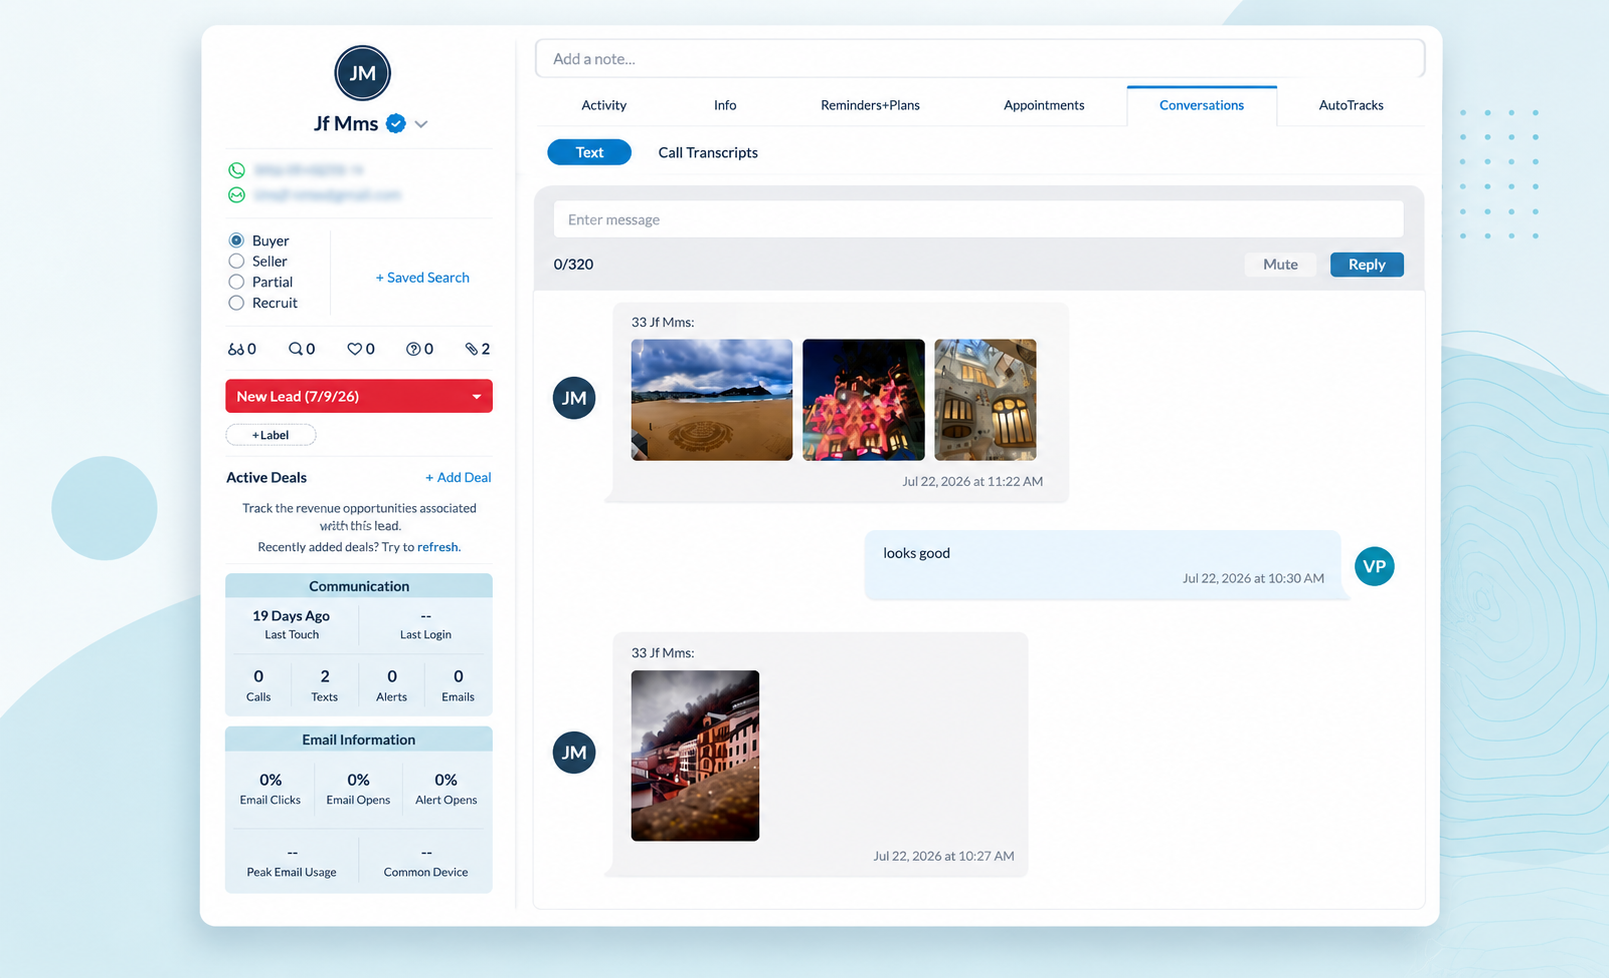Click the magnifier searches count icon

pyautogui.click(x=295, y=349)
